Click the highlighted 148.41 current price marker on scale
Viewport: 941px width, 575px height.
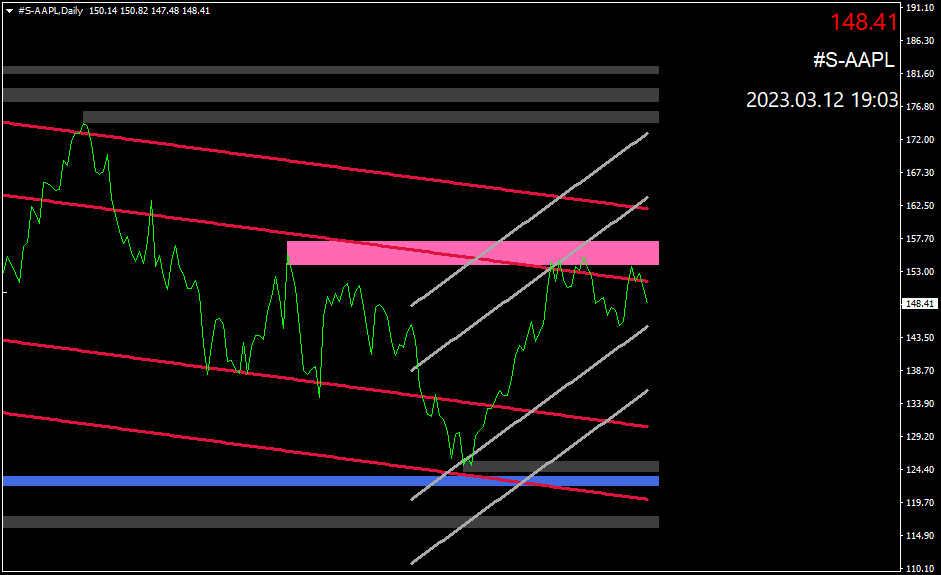point(919,304)
